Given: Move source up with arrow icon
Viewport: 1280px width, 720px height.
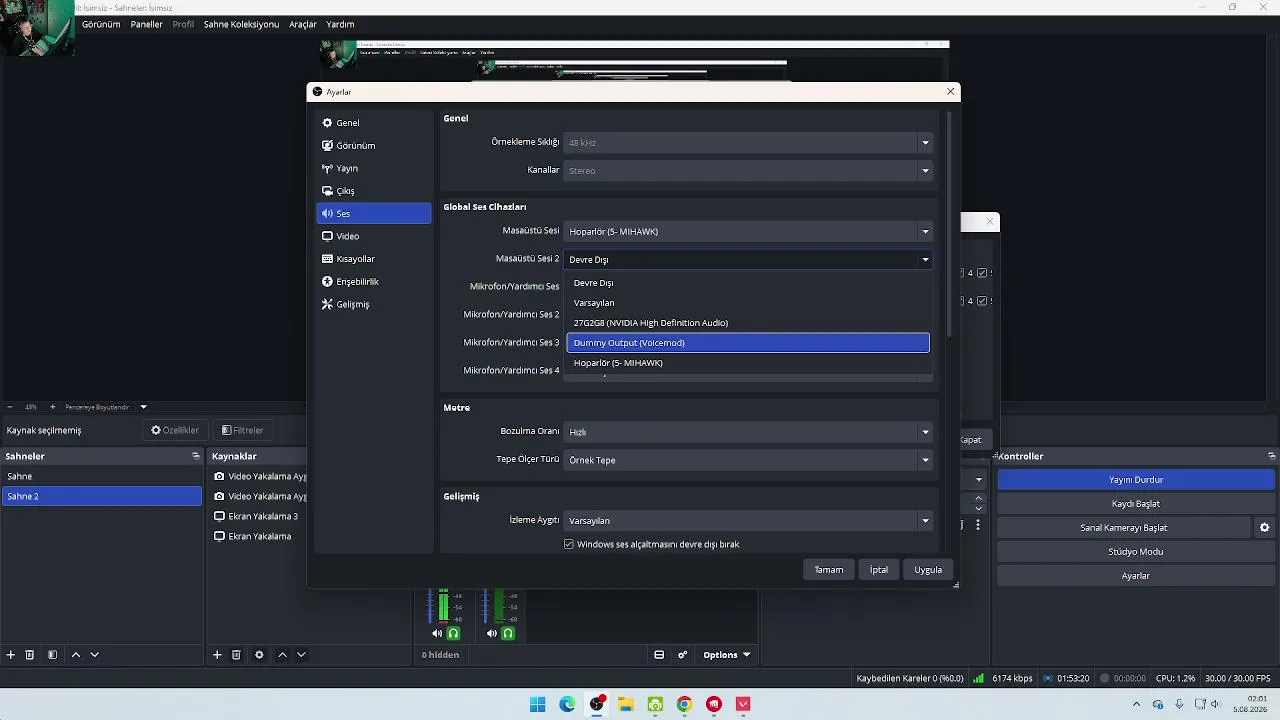Looking at the screenshot, I should pos(282,655).
